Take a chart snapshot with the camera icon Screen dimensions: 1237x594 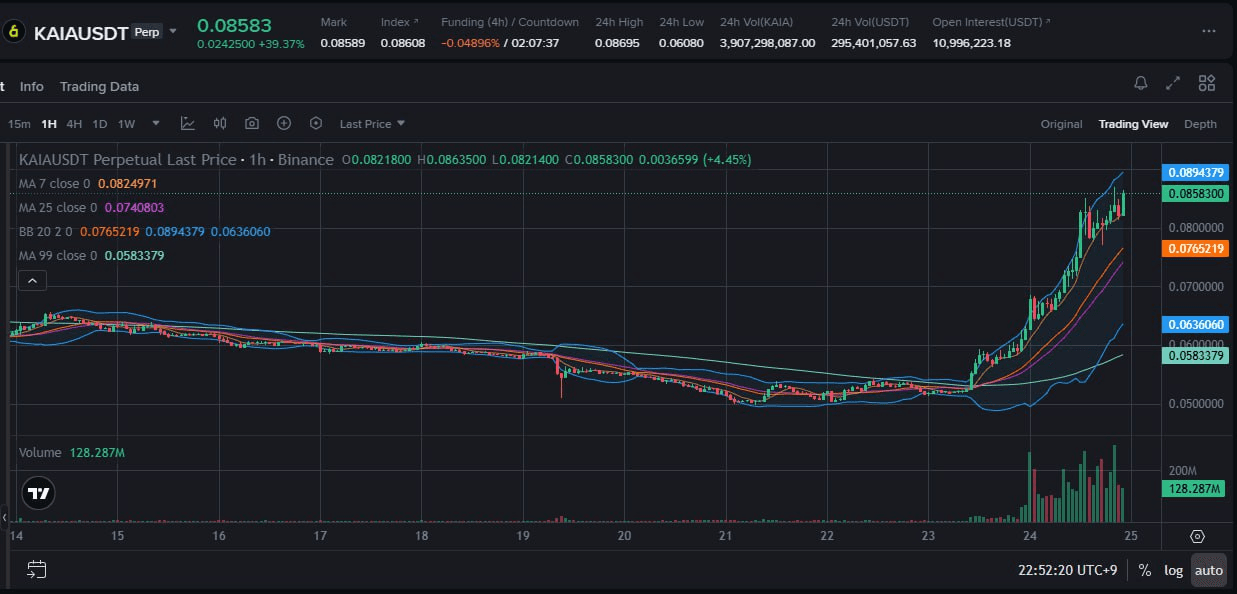point(251,123)
